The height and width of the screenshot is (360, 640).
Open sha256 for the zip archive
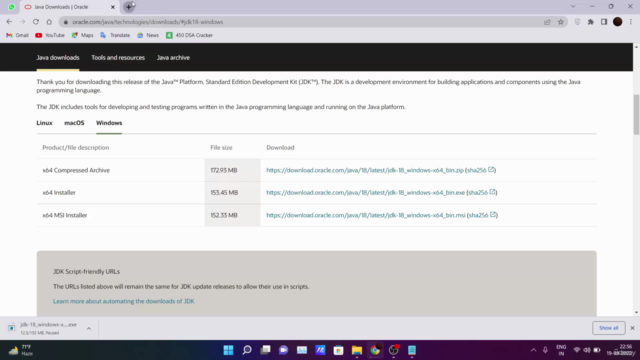click(480, 170)
